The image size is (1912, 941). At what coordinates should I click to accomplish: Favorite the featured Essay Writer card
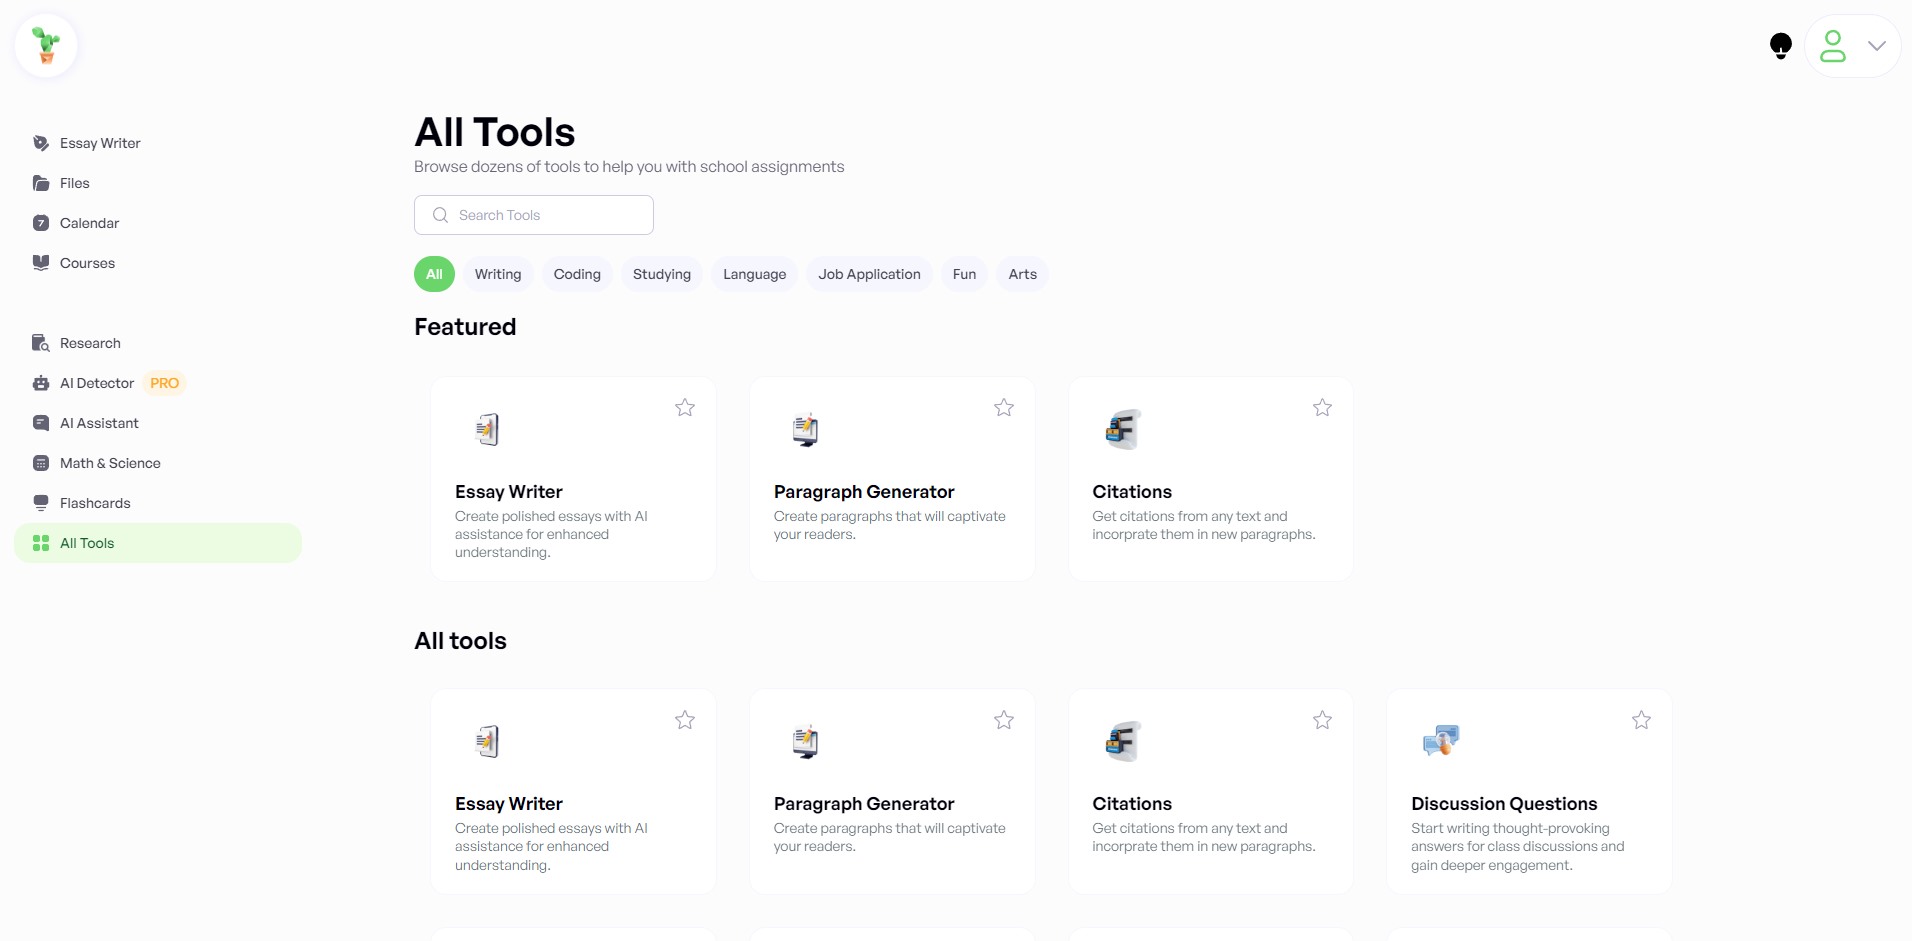click(x=685, y=407)
